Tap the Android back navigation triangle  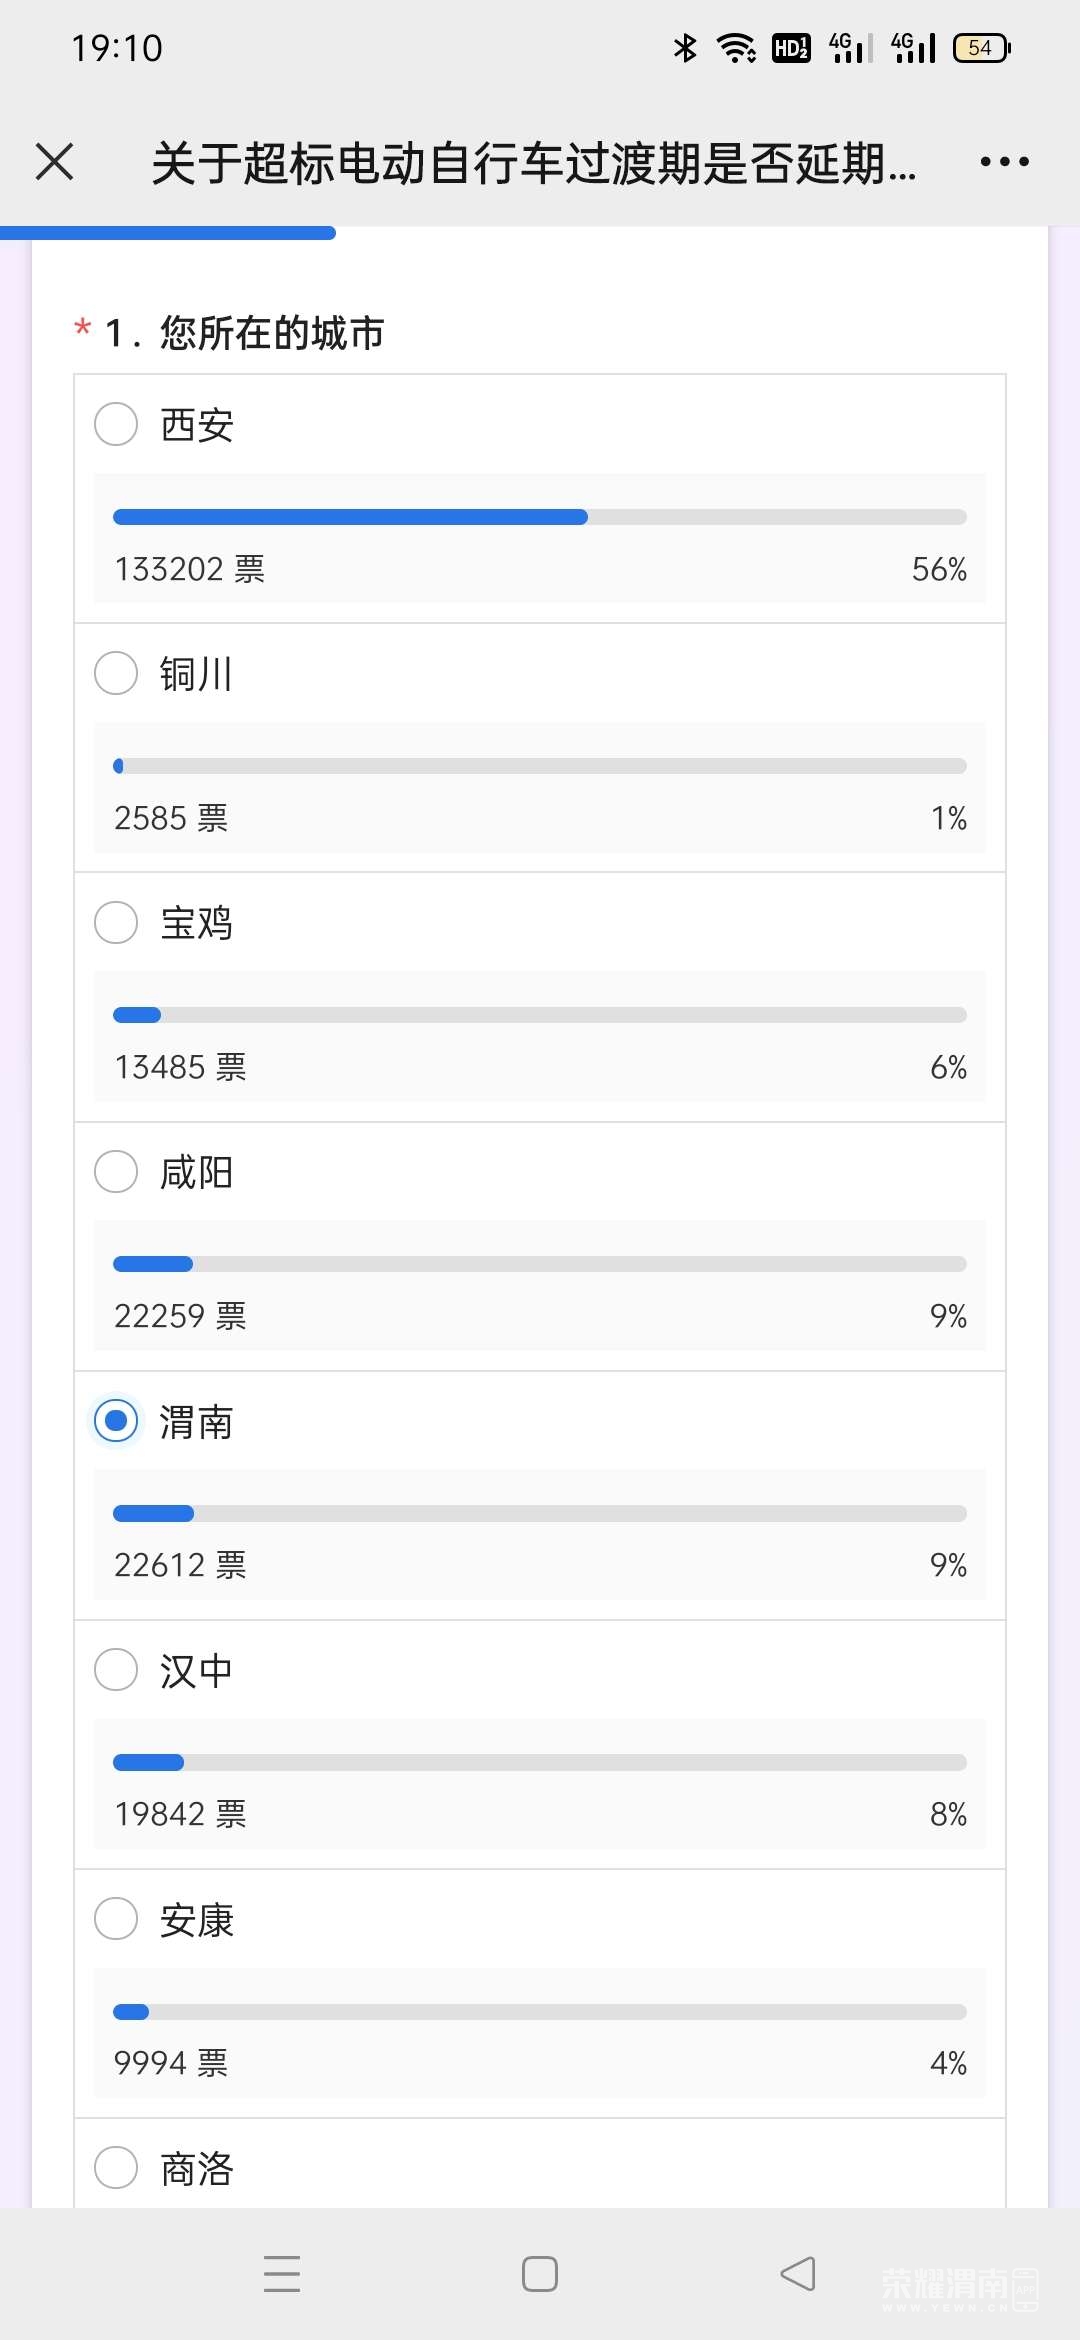click(798, 2273)
